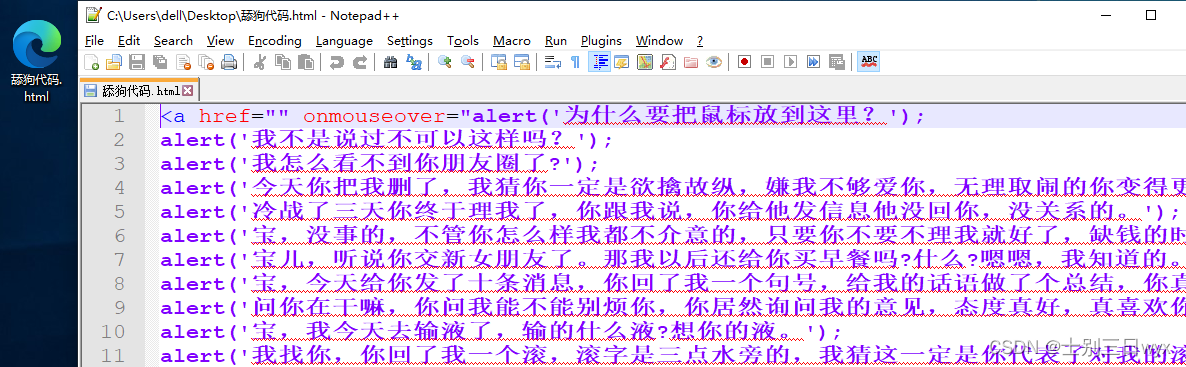The width and height of the screenshot is (1186, 367).
Task: Toggle the Word Wrap toolbar icon
Action: (x=553, y=62)
